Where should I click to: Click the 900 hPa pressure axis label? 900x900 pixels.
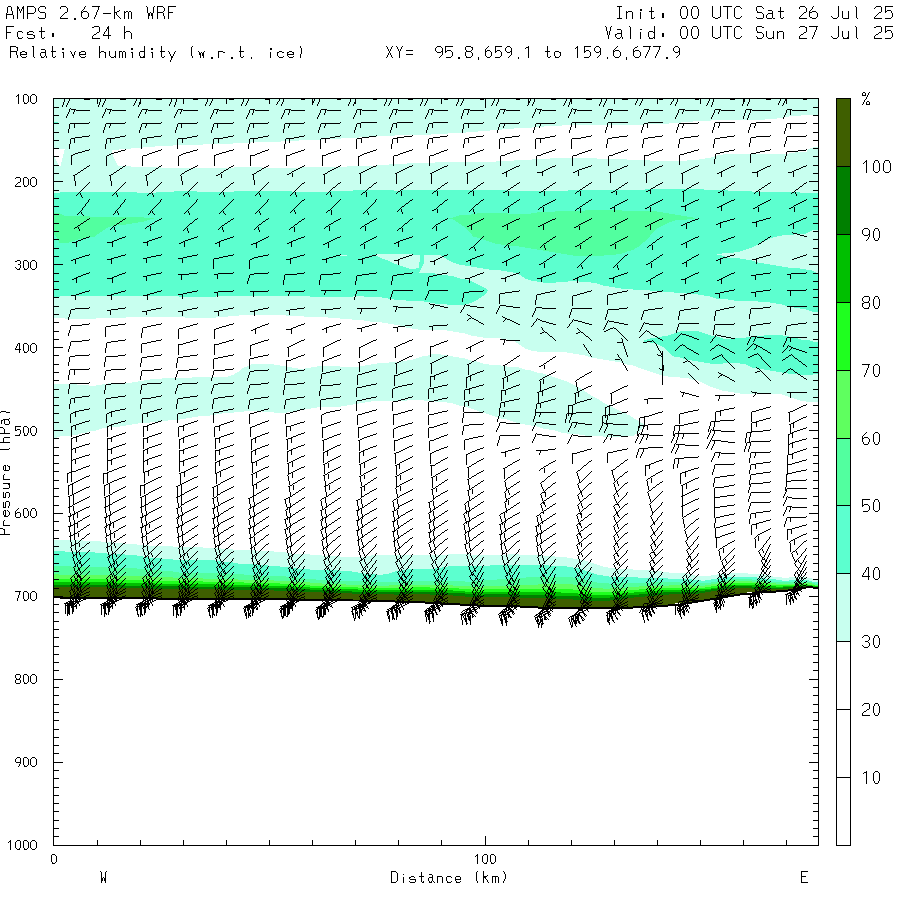tap(26, 762)
